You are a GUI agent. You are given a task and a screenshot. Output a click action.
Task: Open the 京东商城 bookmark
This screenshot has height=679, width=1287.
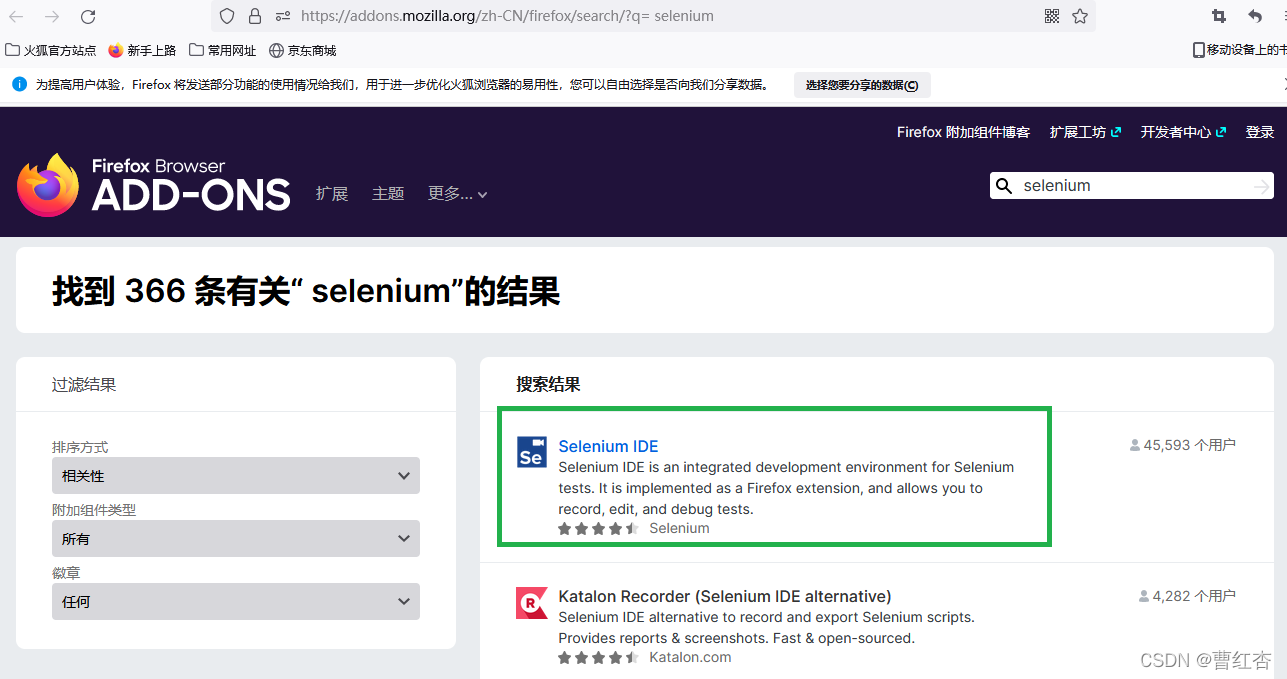point(302,50)
